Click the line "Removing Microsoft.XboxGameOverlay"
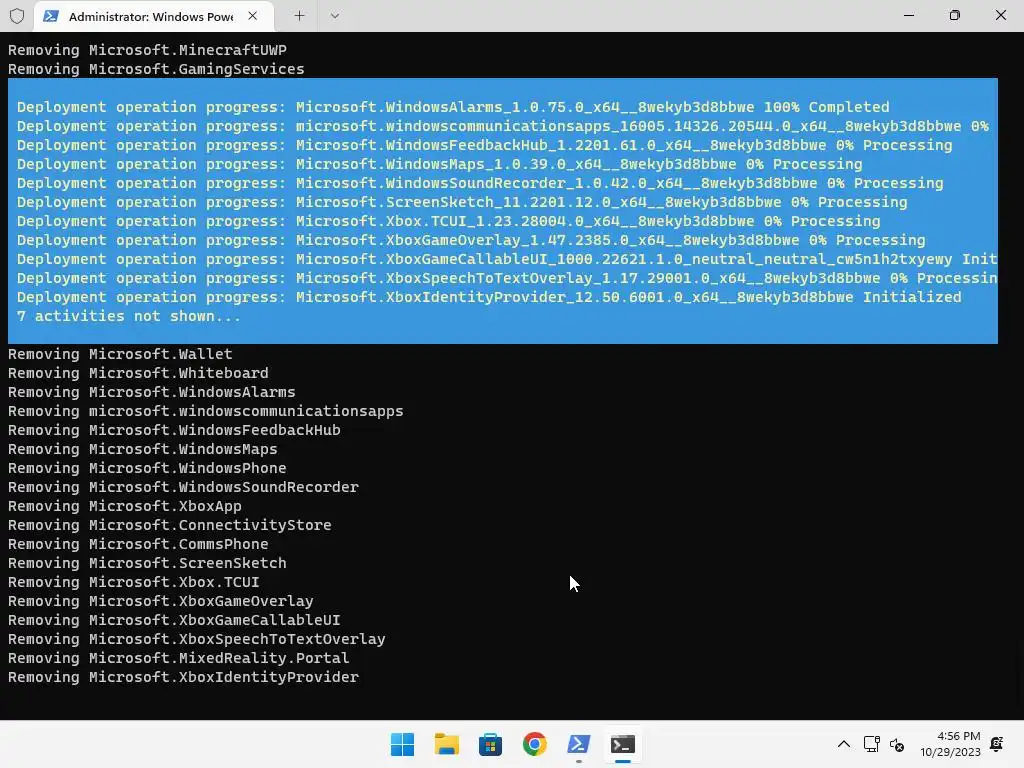The width and height of the screenshot is (1024, 768). [161, 601]
